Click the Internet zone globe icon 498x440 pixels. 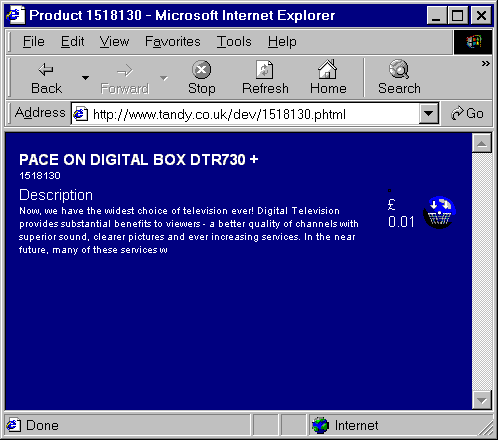(320, 426)
